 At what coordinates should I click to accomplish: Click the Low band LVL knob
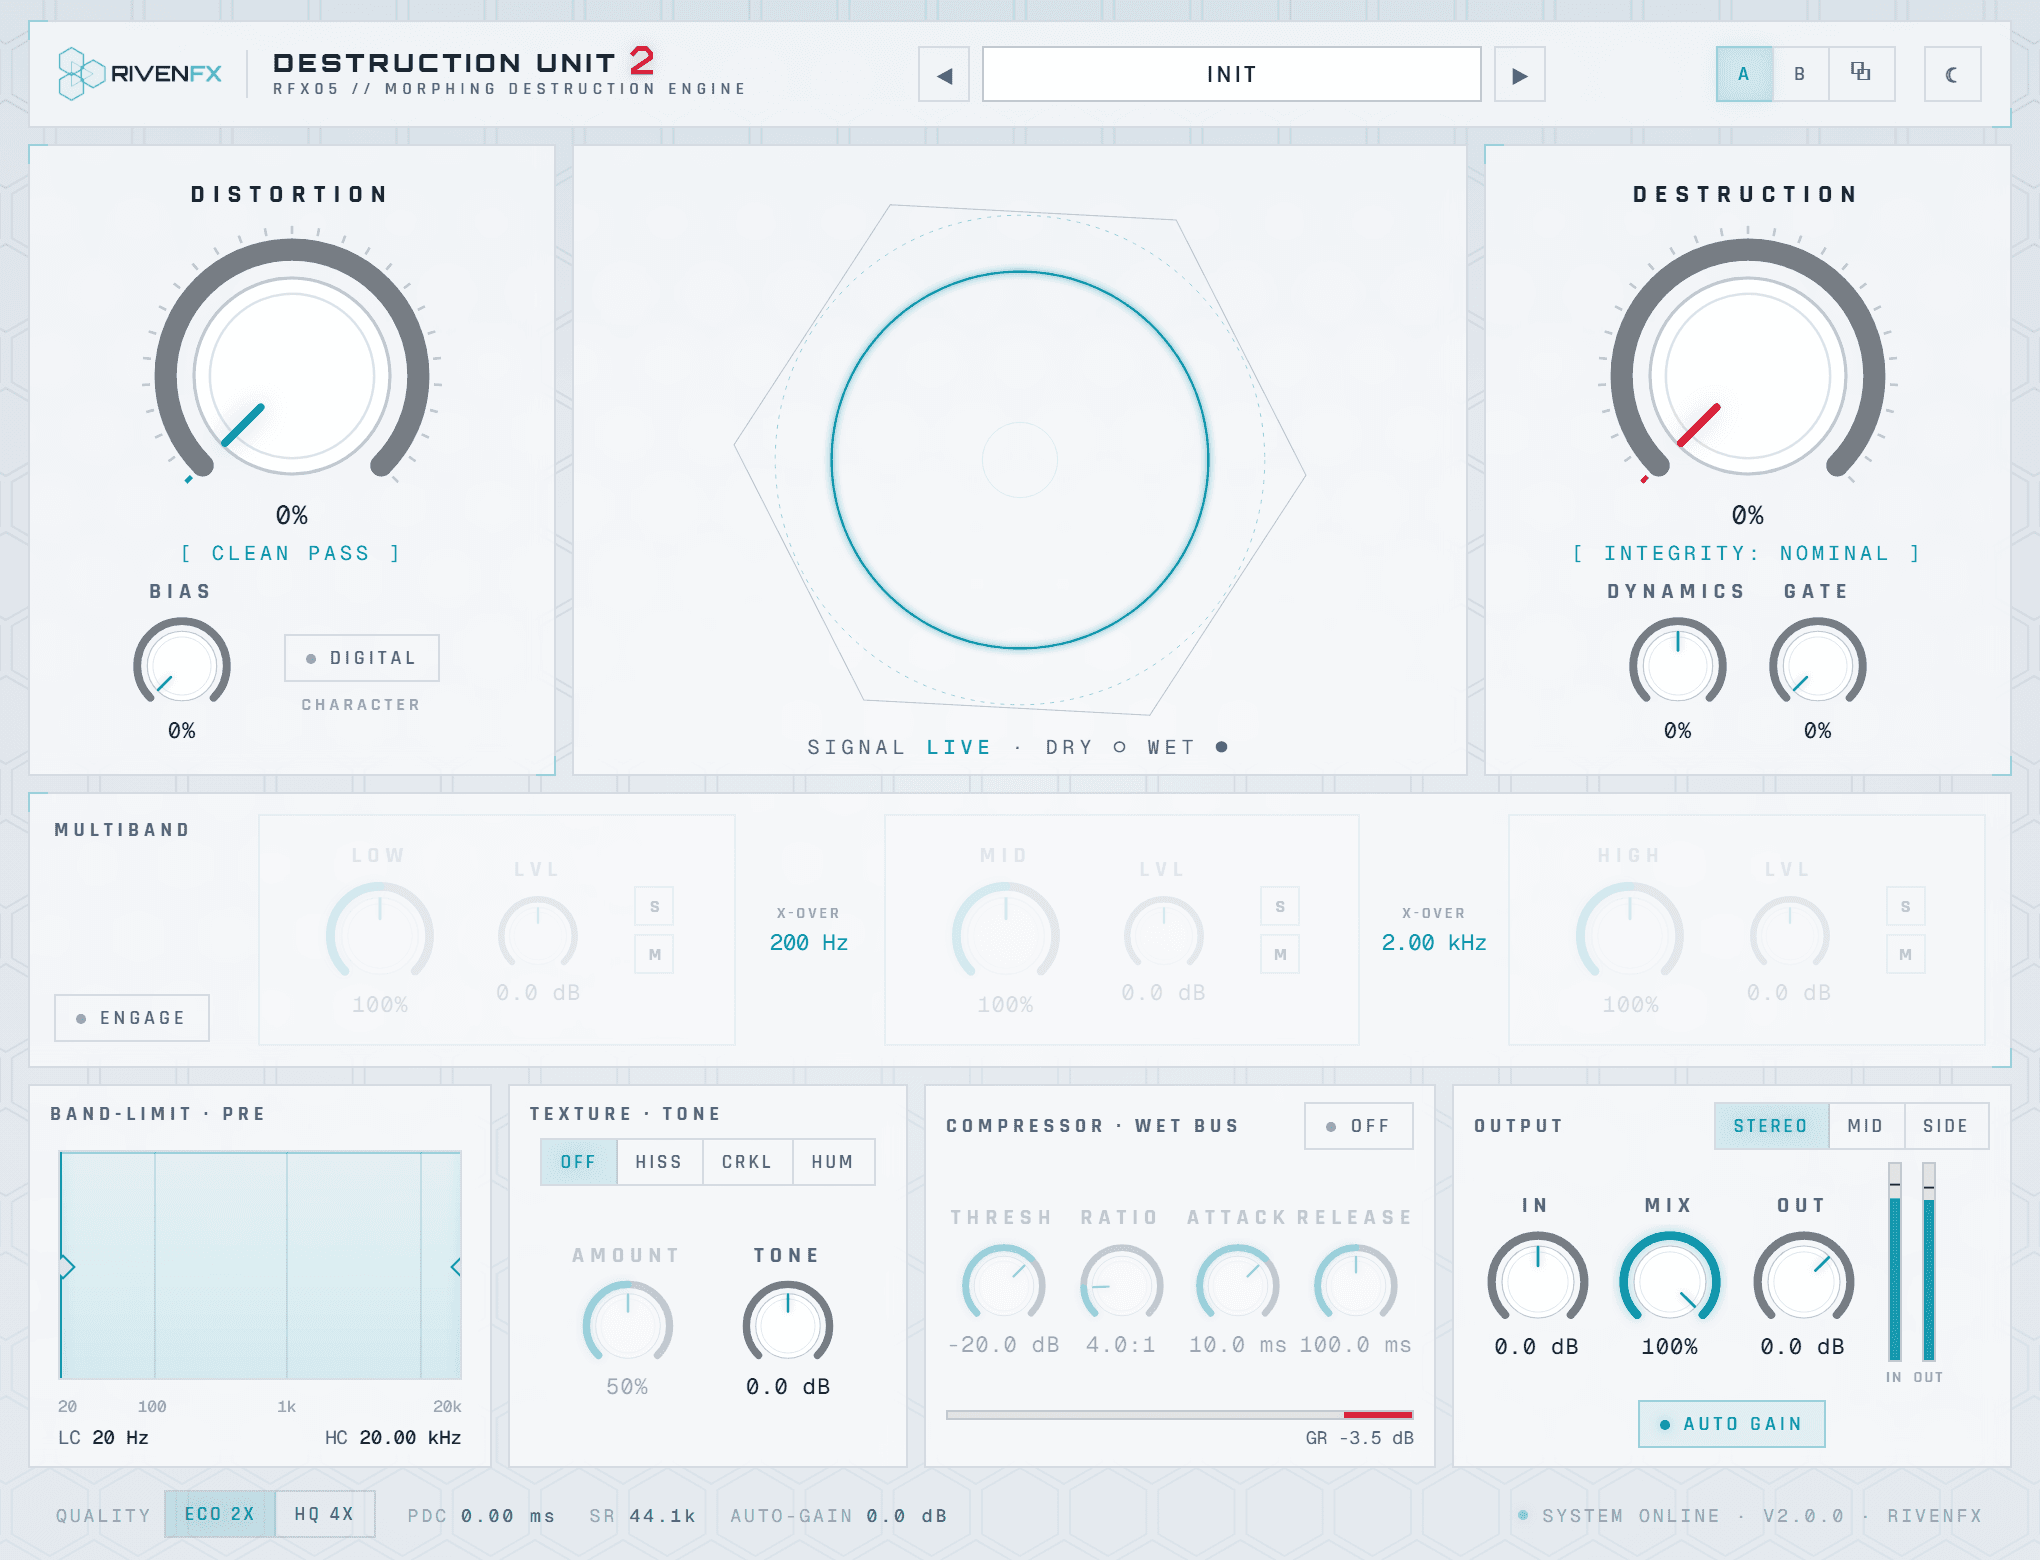(538, 934)
